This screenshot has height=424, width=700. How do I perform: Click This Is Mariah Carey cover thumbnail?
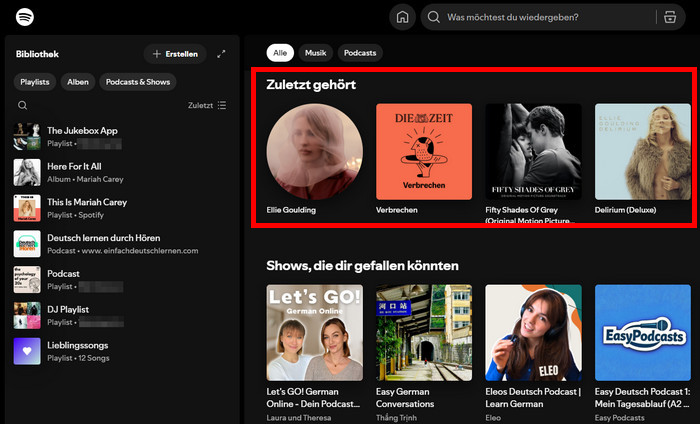[27, 208]
